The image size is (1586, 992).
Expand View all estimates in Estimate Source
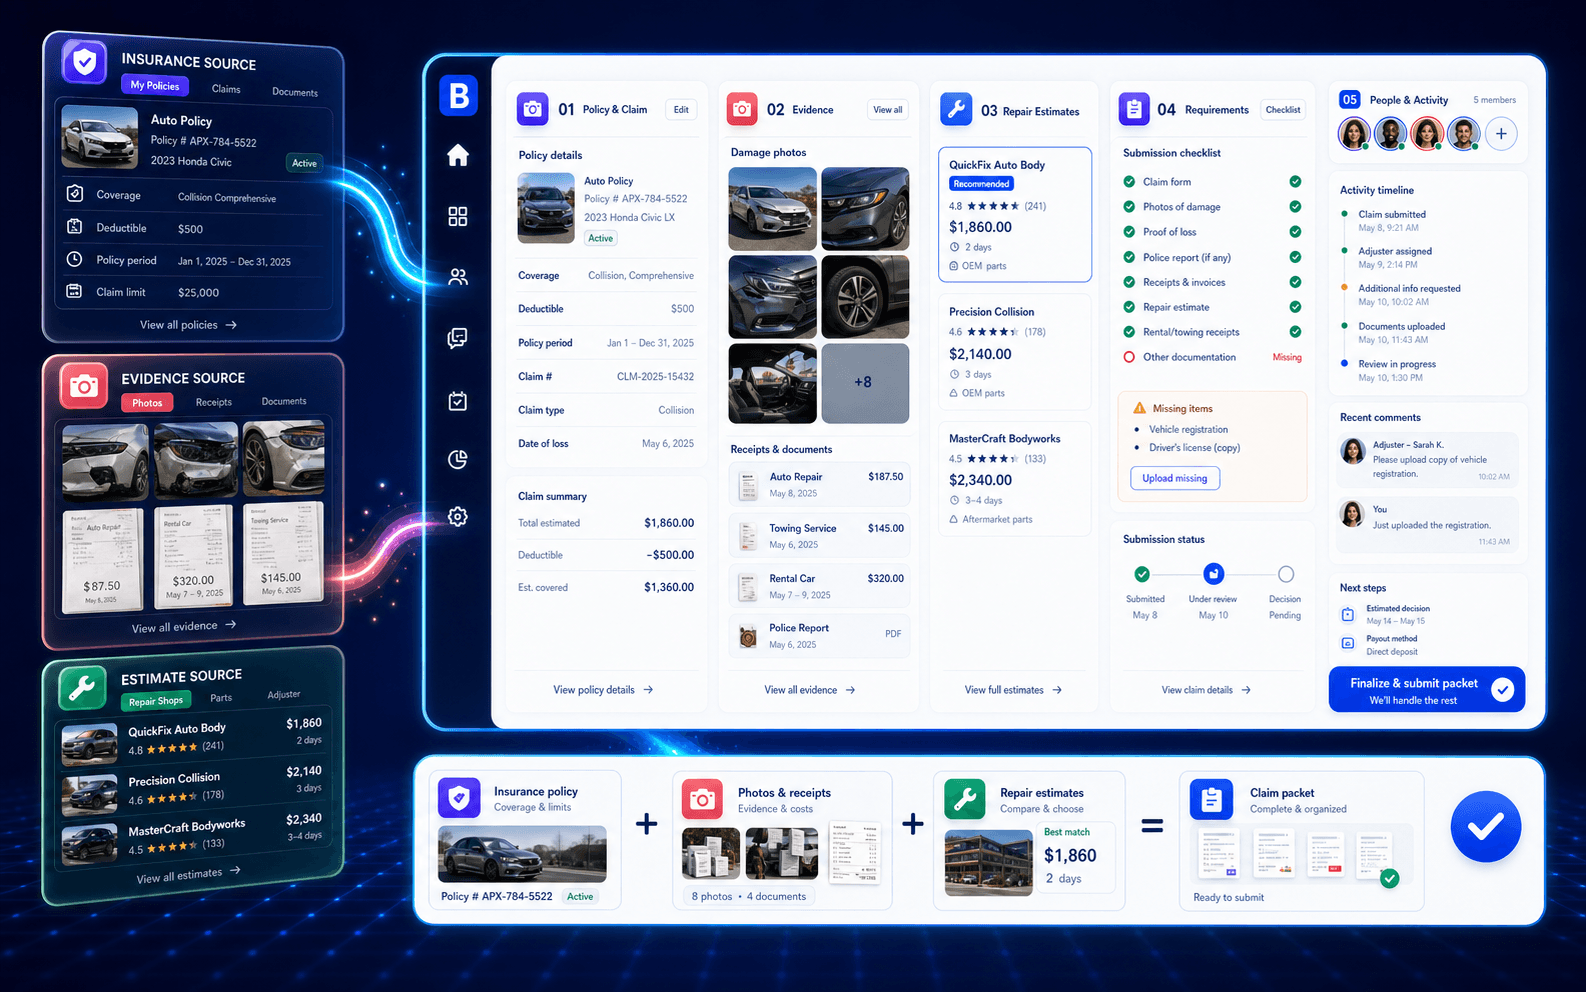(x=188, y=875)
